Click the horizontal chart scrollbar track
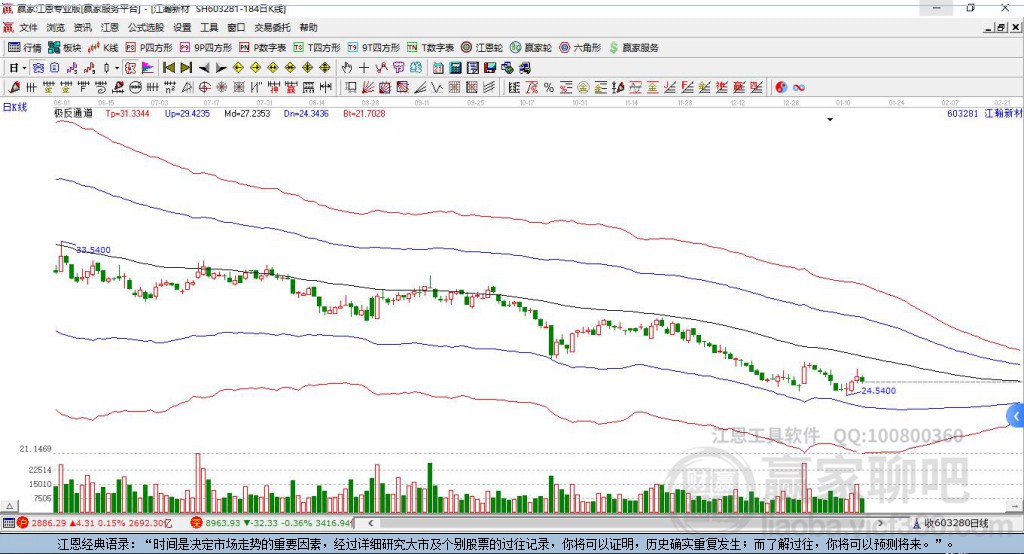 [627, 523]
